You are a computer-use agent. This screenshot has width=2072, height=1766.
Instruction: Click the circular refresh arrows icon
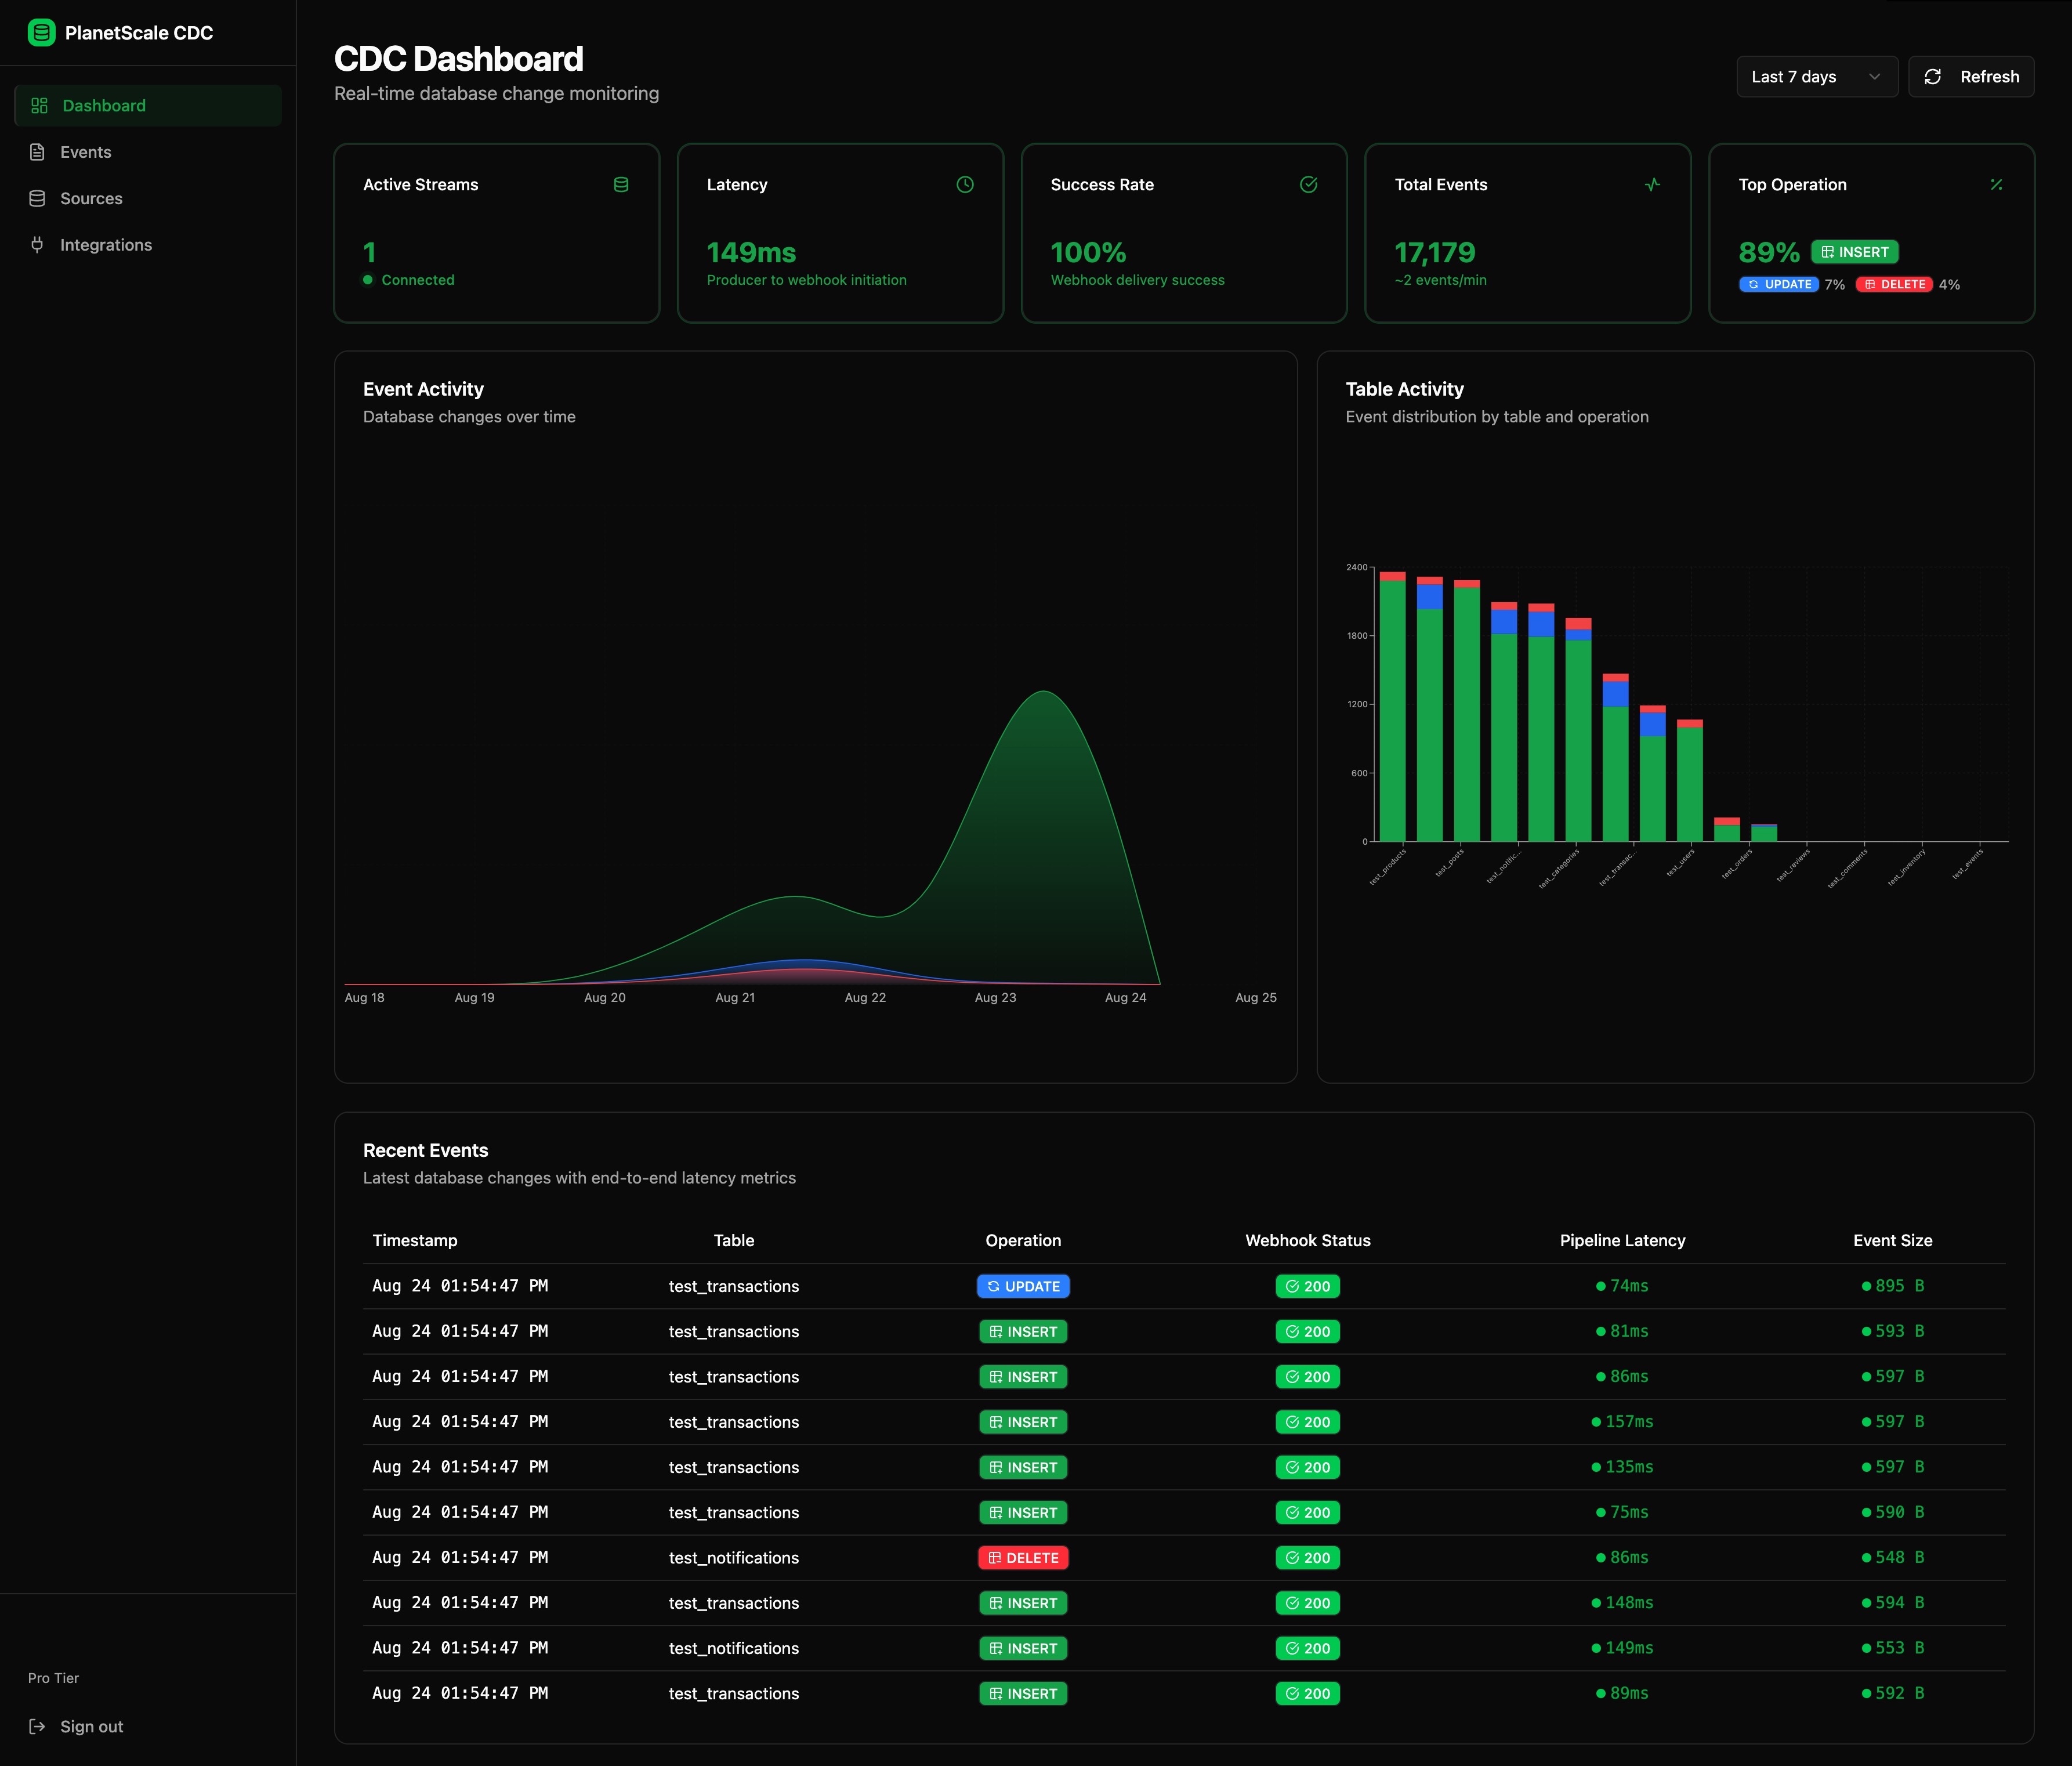[1933, 76]
